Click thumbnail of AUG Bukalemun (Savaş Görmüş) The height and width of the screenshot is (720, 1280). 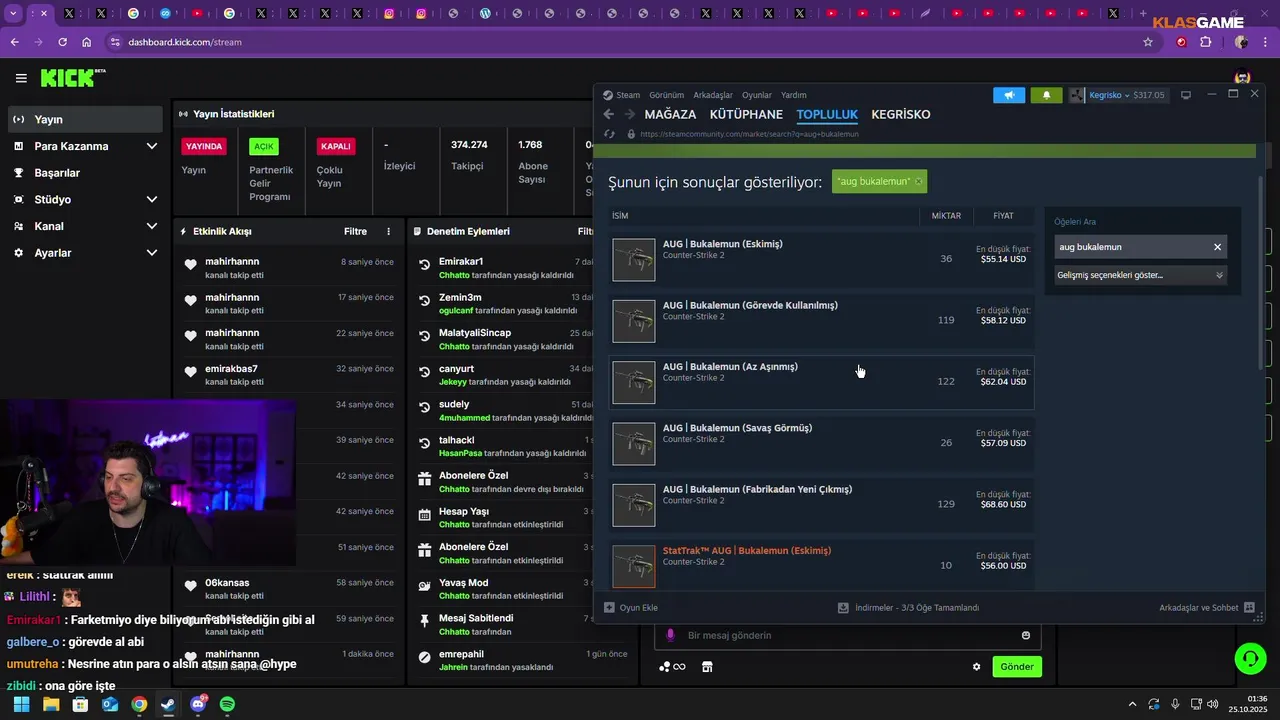tap(634, 444)
